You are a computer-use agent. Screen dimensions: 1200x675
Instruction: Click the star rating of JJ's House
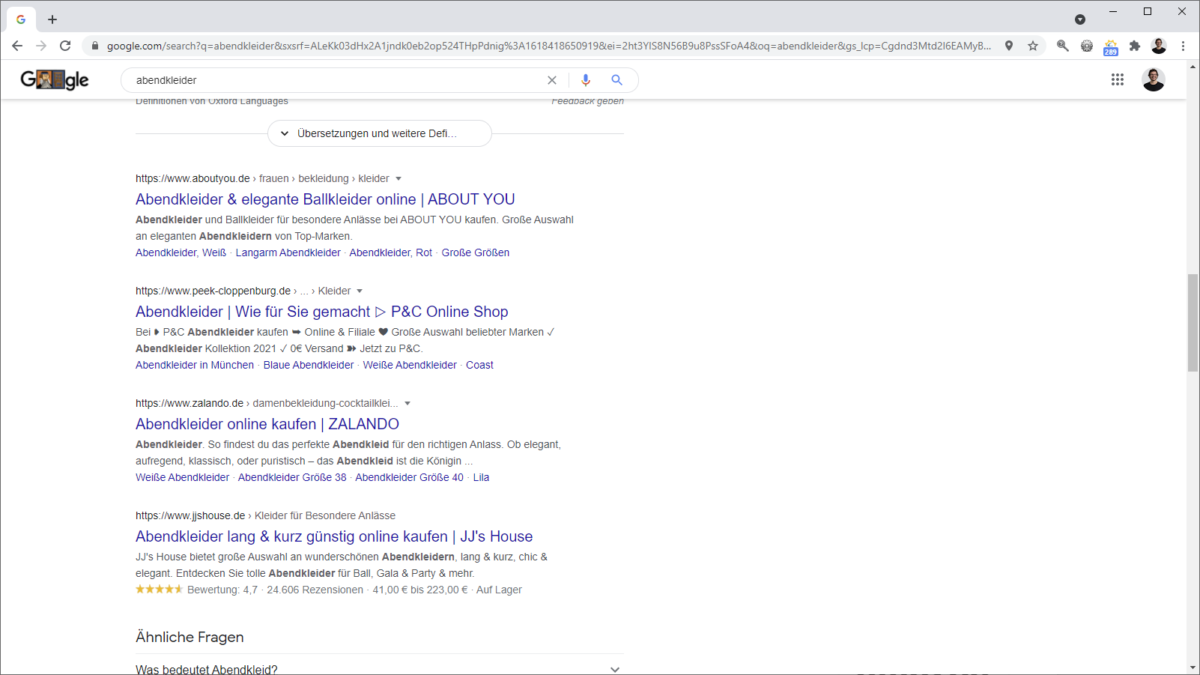159,590
